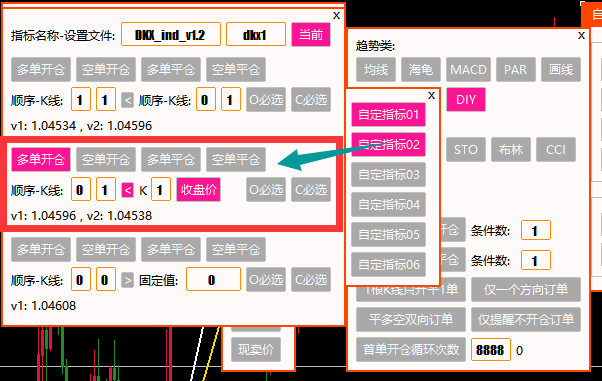Viewport: 602px width, 381px height.
Task: Toggle 多单开仓 in first condition row
Action: [41, 70]
